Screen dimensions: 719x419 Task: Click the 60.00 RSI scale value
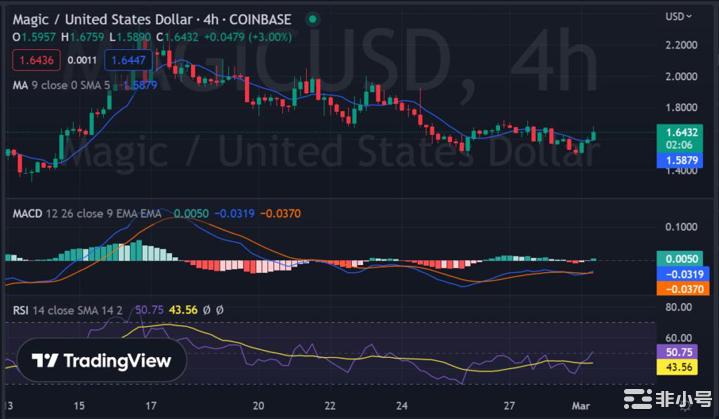[679, 338]
